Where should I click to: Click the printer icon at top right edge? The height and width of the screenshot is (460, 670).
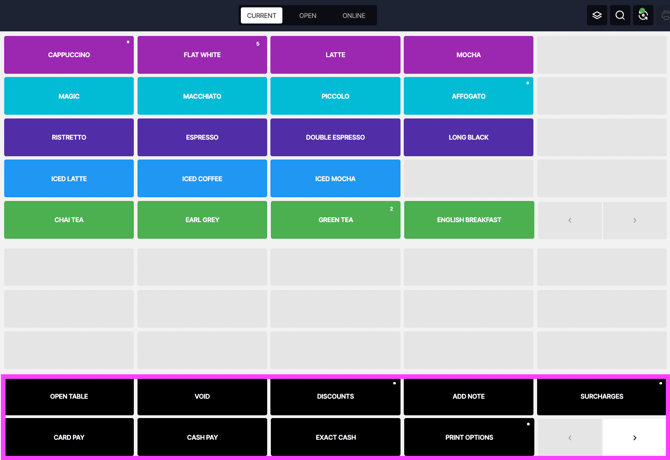click(665, 15)
